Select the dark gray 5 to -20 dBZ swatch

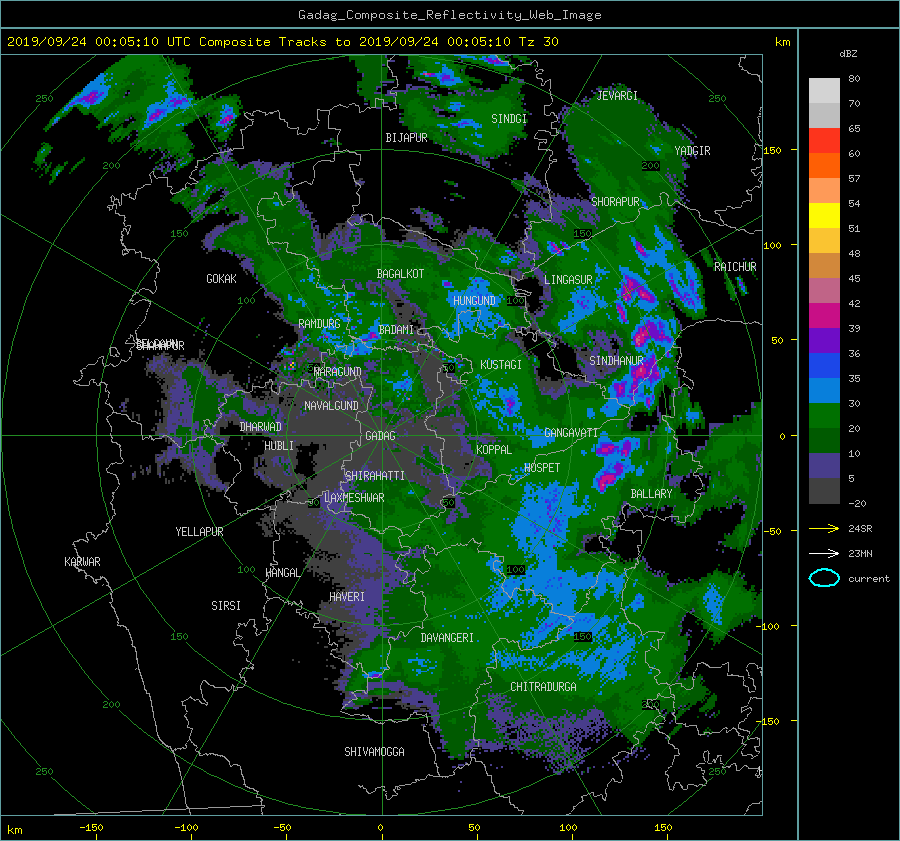click(824, 491)
